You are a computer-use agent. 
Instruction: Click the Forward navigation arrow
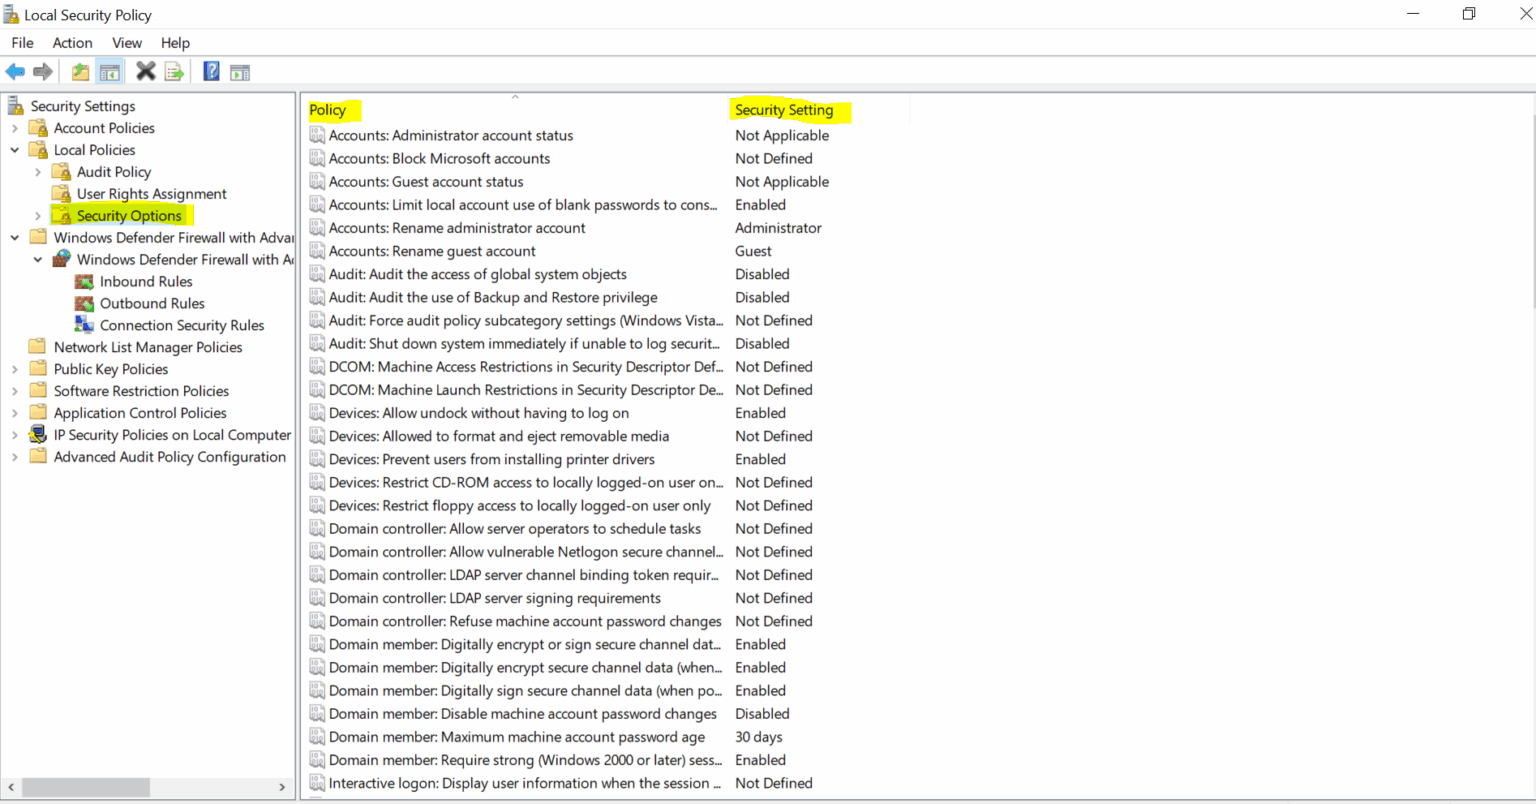[41, 70]
